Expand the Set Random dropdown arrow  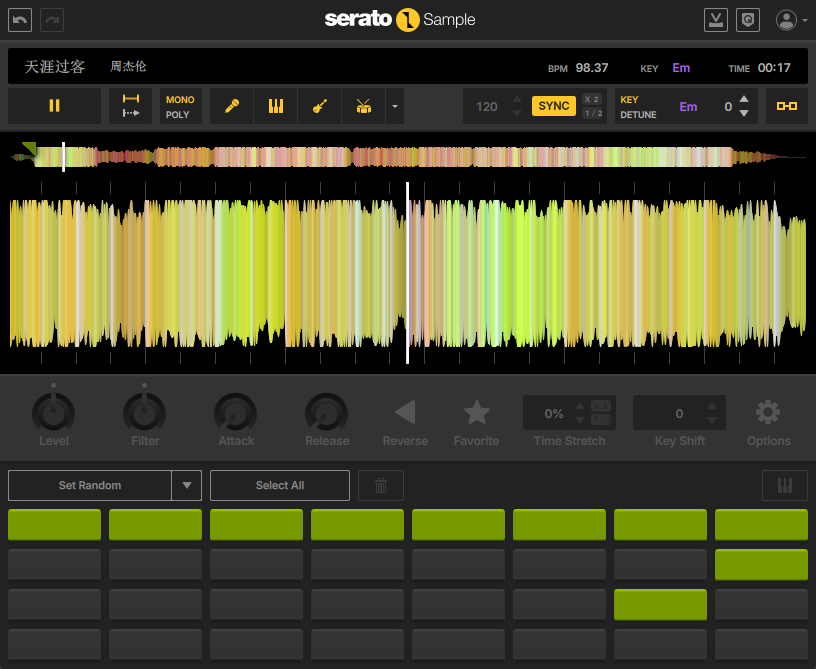pyautogui.click(x=187, y=485)
